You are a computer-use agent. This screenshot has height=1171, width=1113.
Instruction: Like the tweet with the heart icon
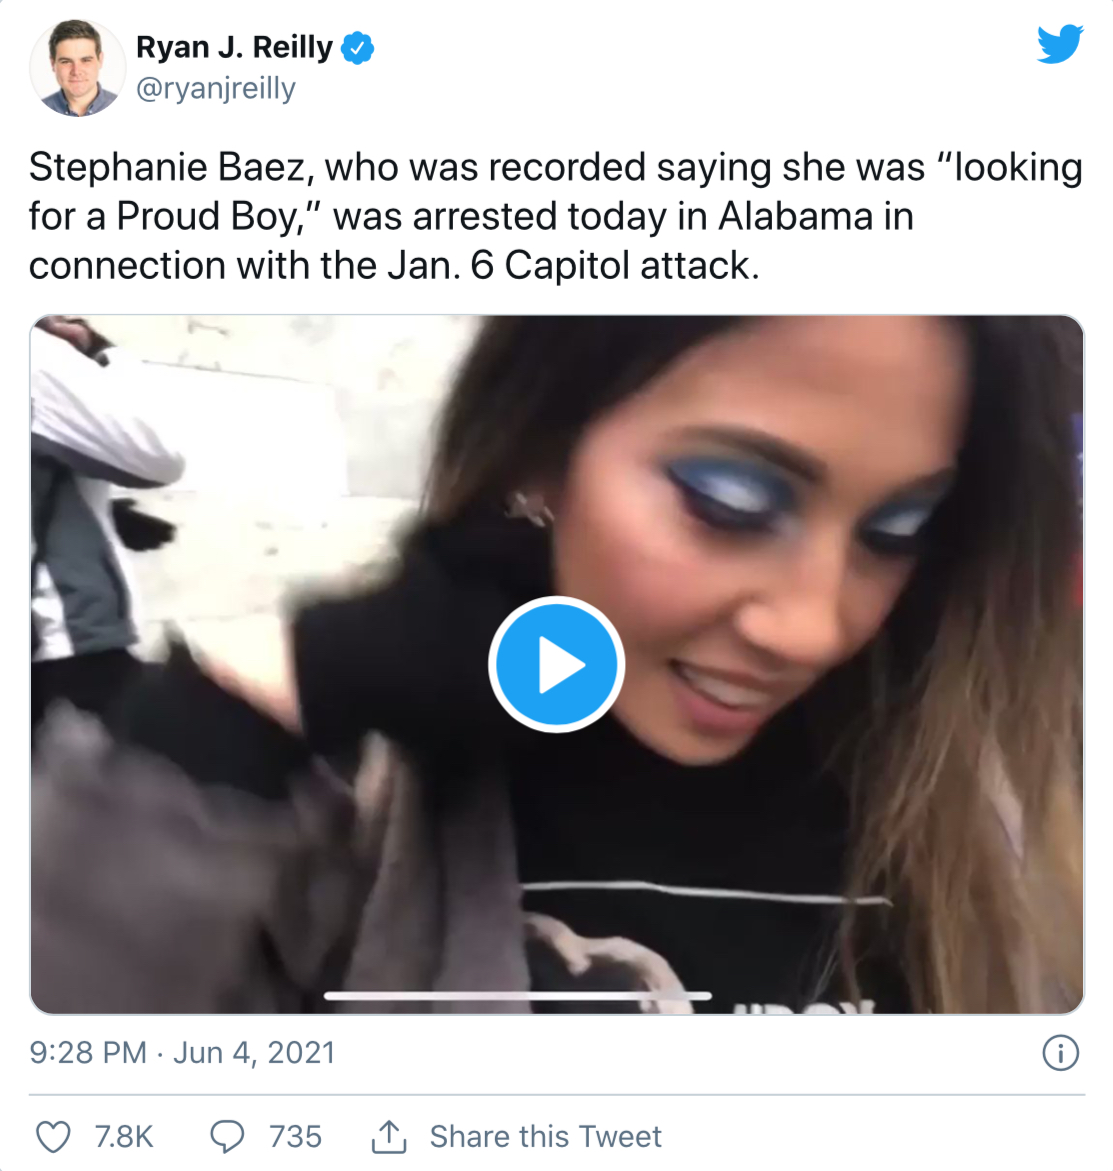(x=54, y=1137)
